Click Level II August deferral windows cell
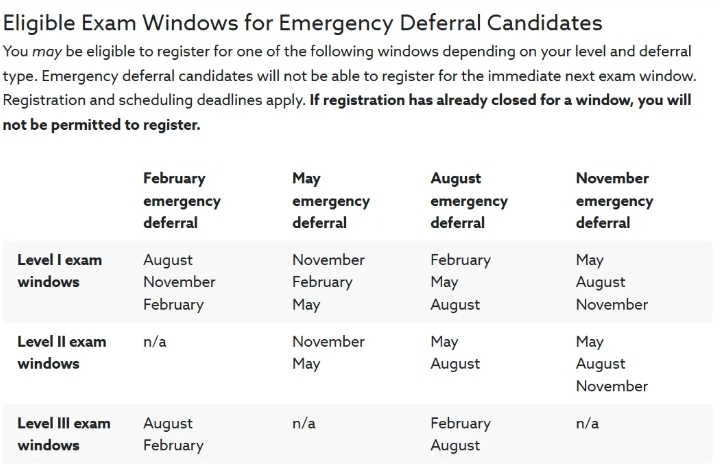This screenshot has height=467, width=716. coord(455,352)
